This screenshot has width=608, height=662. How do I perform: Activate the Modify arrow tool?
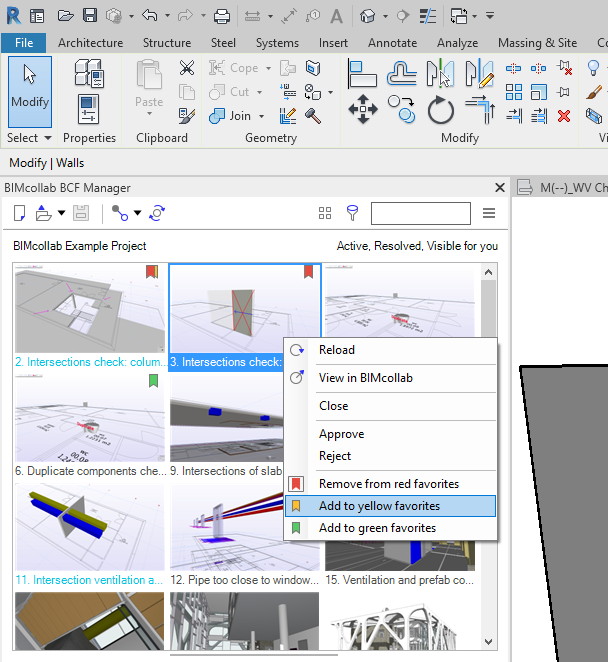(x=30, y=91)
